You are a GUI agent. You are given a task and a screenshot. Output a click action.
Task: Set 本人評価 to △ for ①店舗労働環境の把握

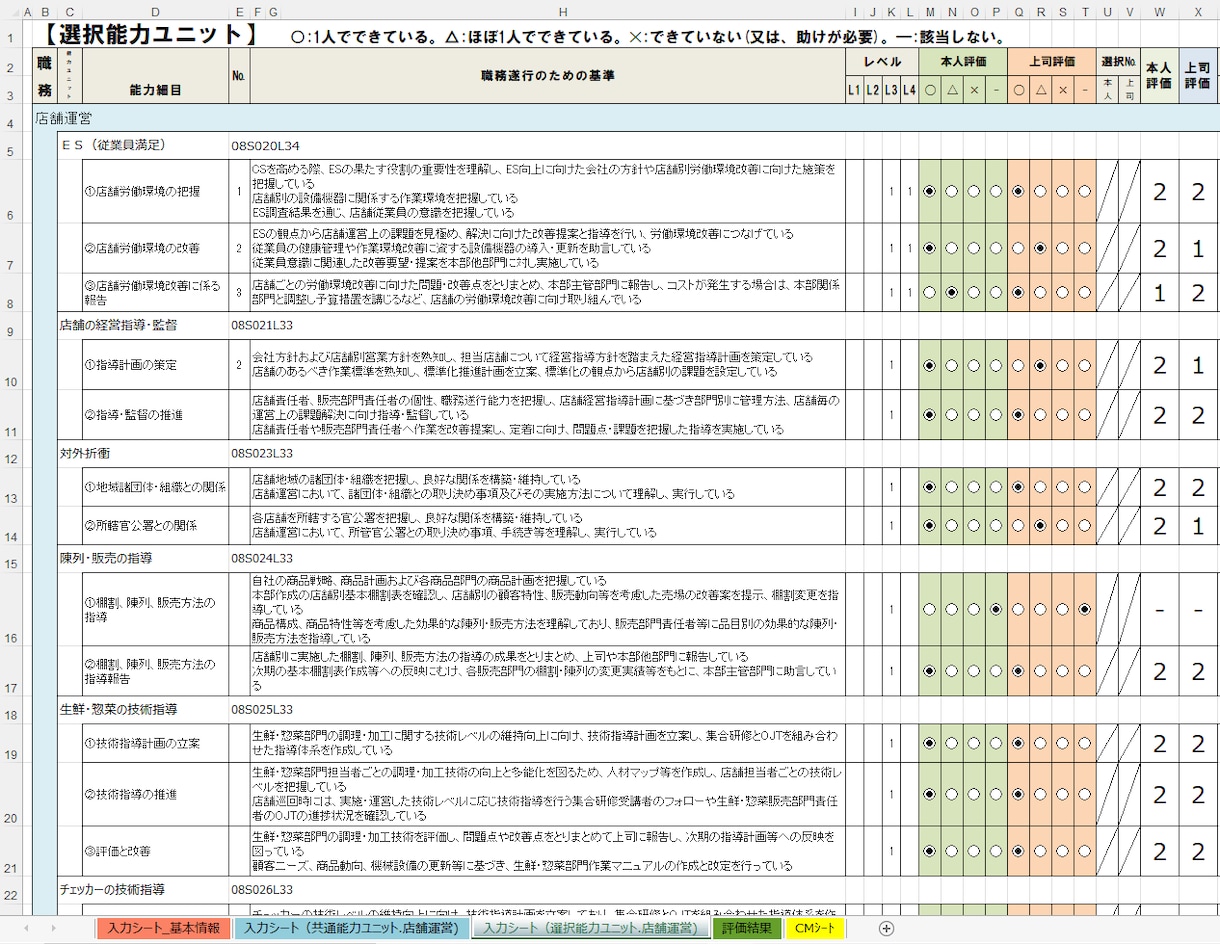point(952,191)
